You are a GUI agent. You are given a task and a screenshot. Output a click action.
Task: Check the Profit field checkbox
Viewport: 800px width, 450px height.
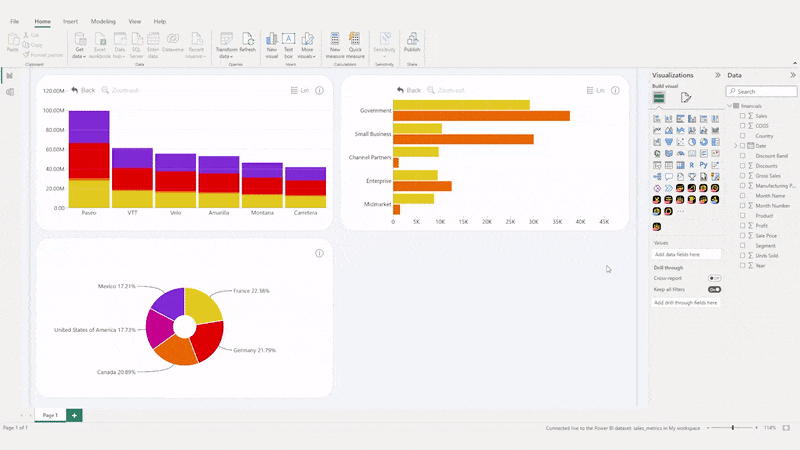(x=742, y=225)
